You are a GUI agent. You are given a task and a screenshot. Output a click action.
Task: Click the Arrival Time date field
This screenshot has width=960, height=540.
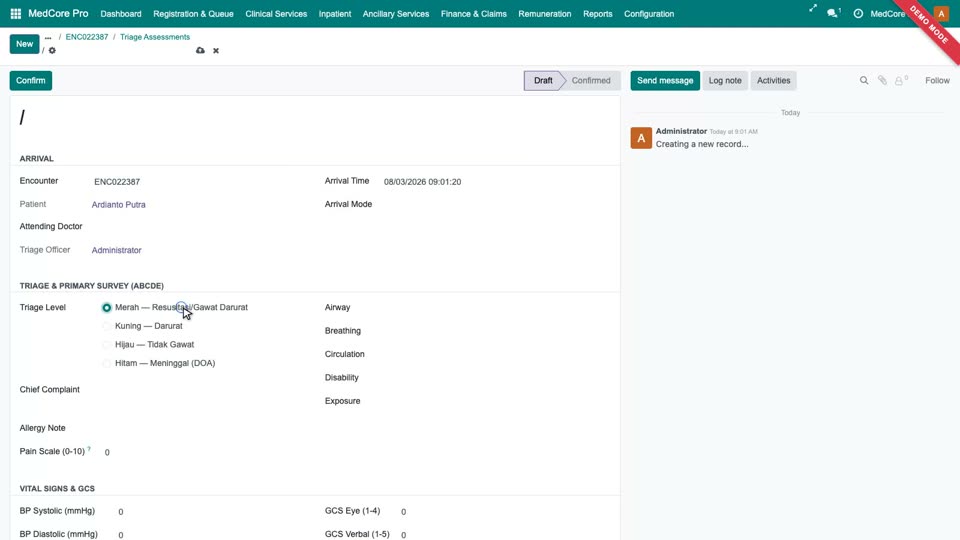(496, 182)
